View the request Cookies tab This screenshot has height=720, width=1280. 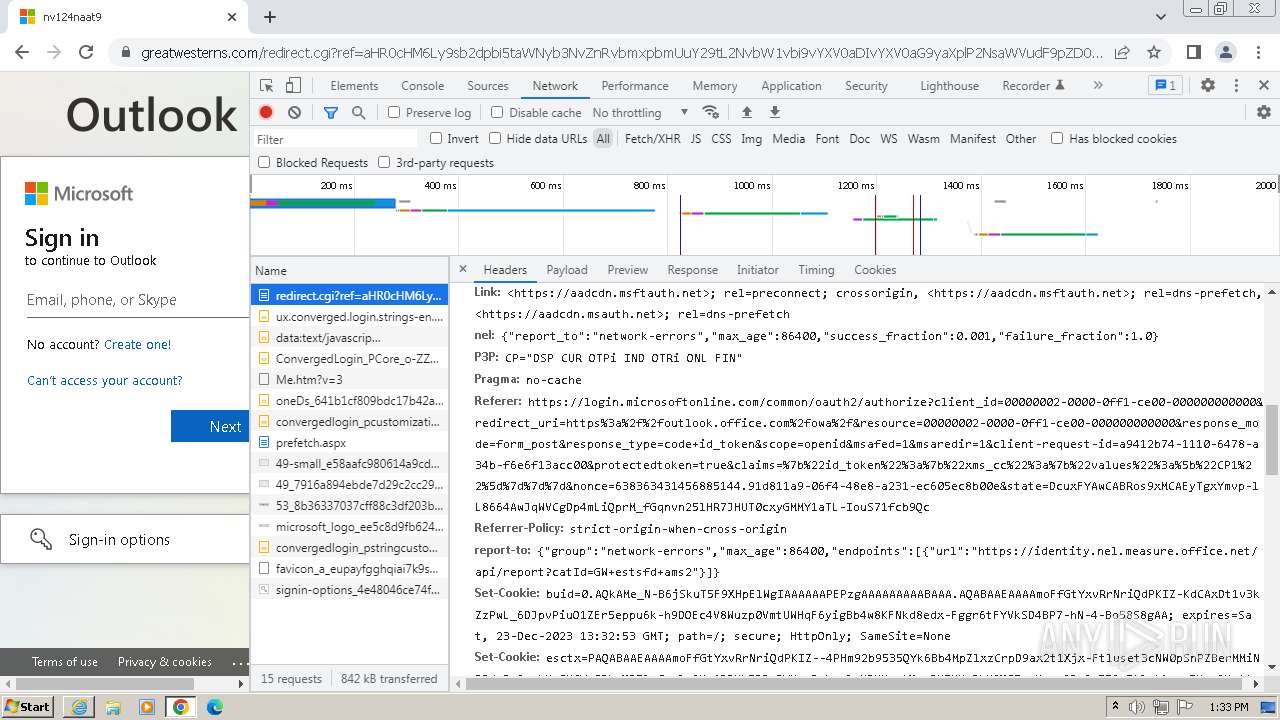tap(875, 270)
